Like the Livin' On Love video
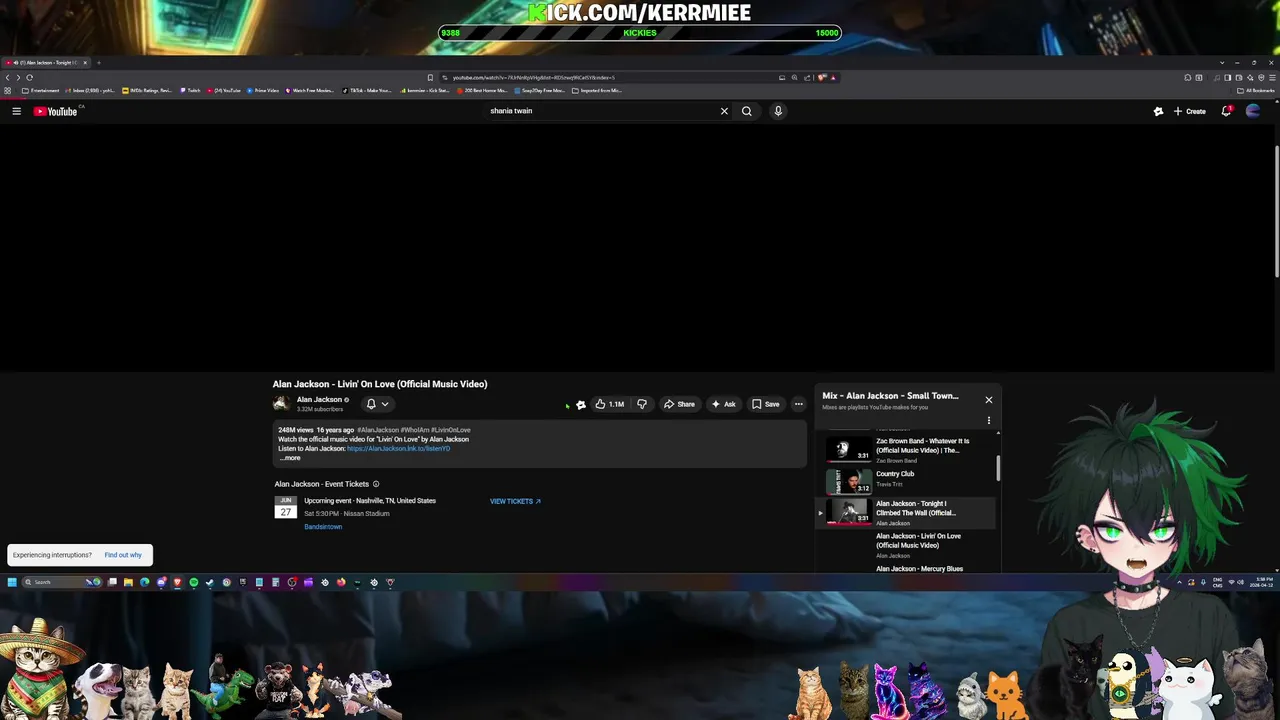This screenshot has width=1280, height=720. point(609,404)
